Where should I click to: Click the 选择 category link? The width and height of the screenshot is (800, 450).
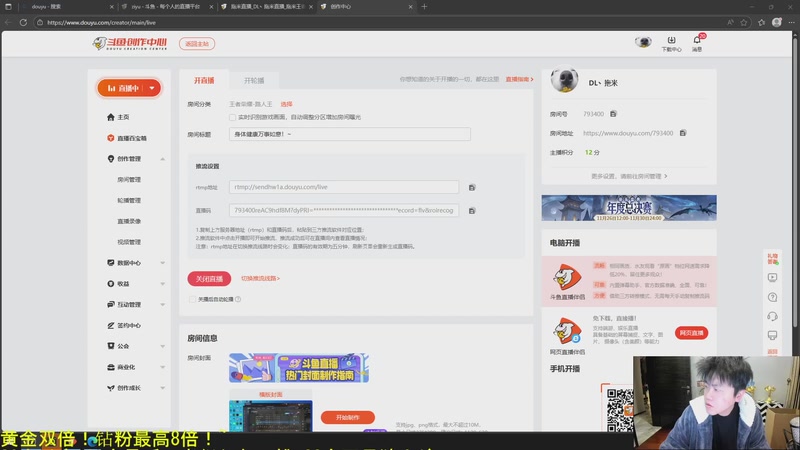(286, 104)
